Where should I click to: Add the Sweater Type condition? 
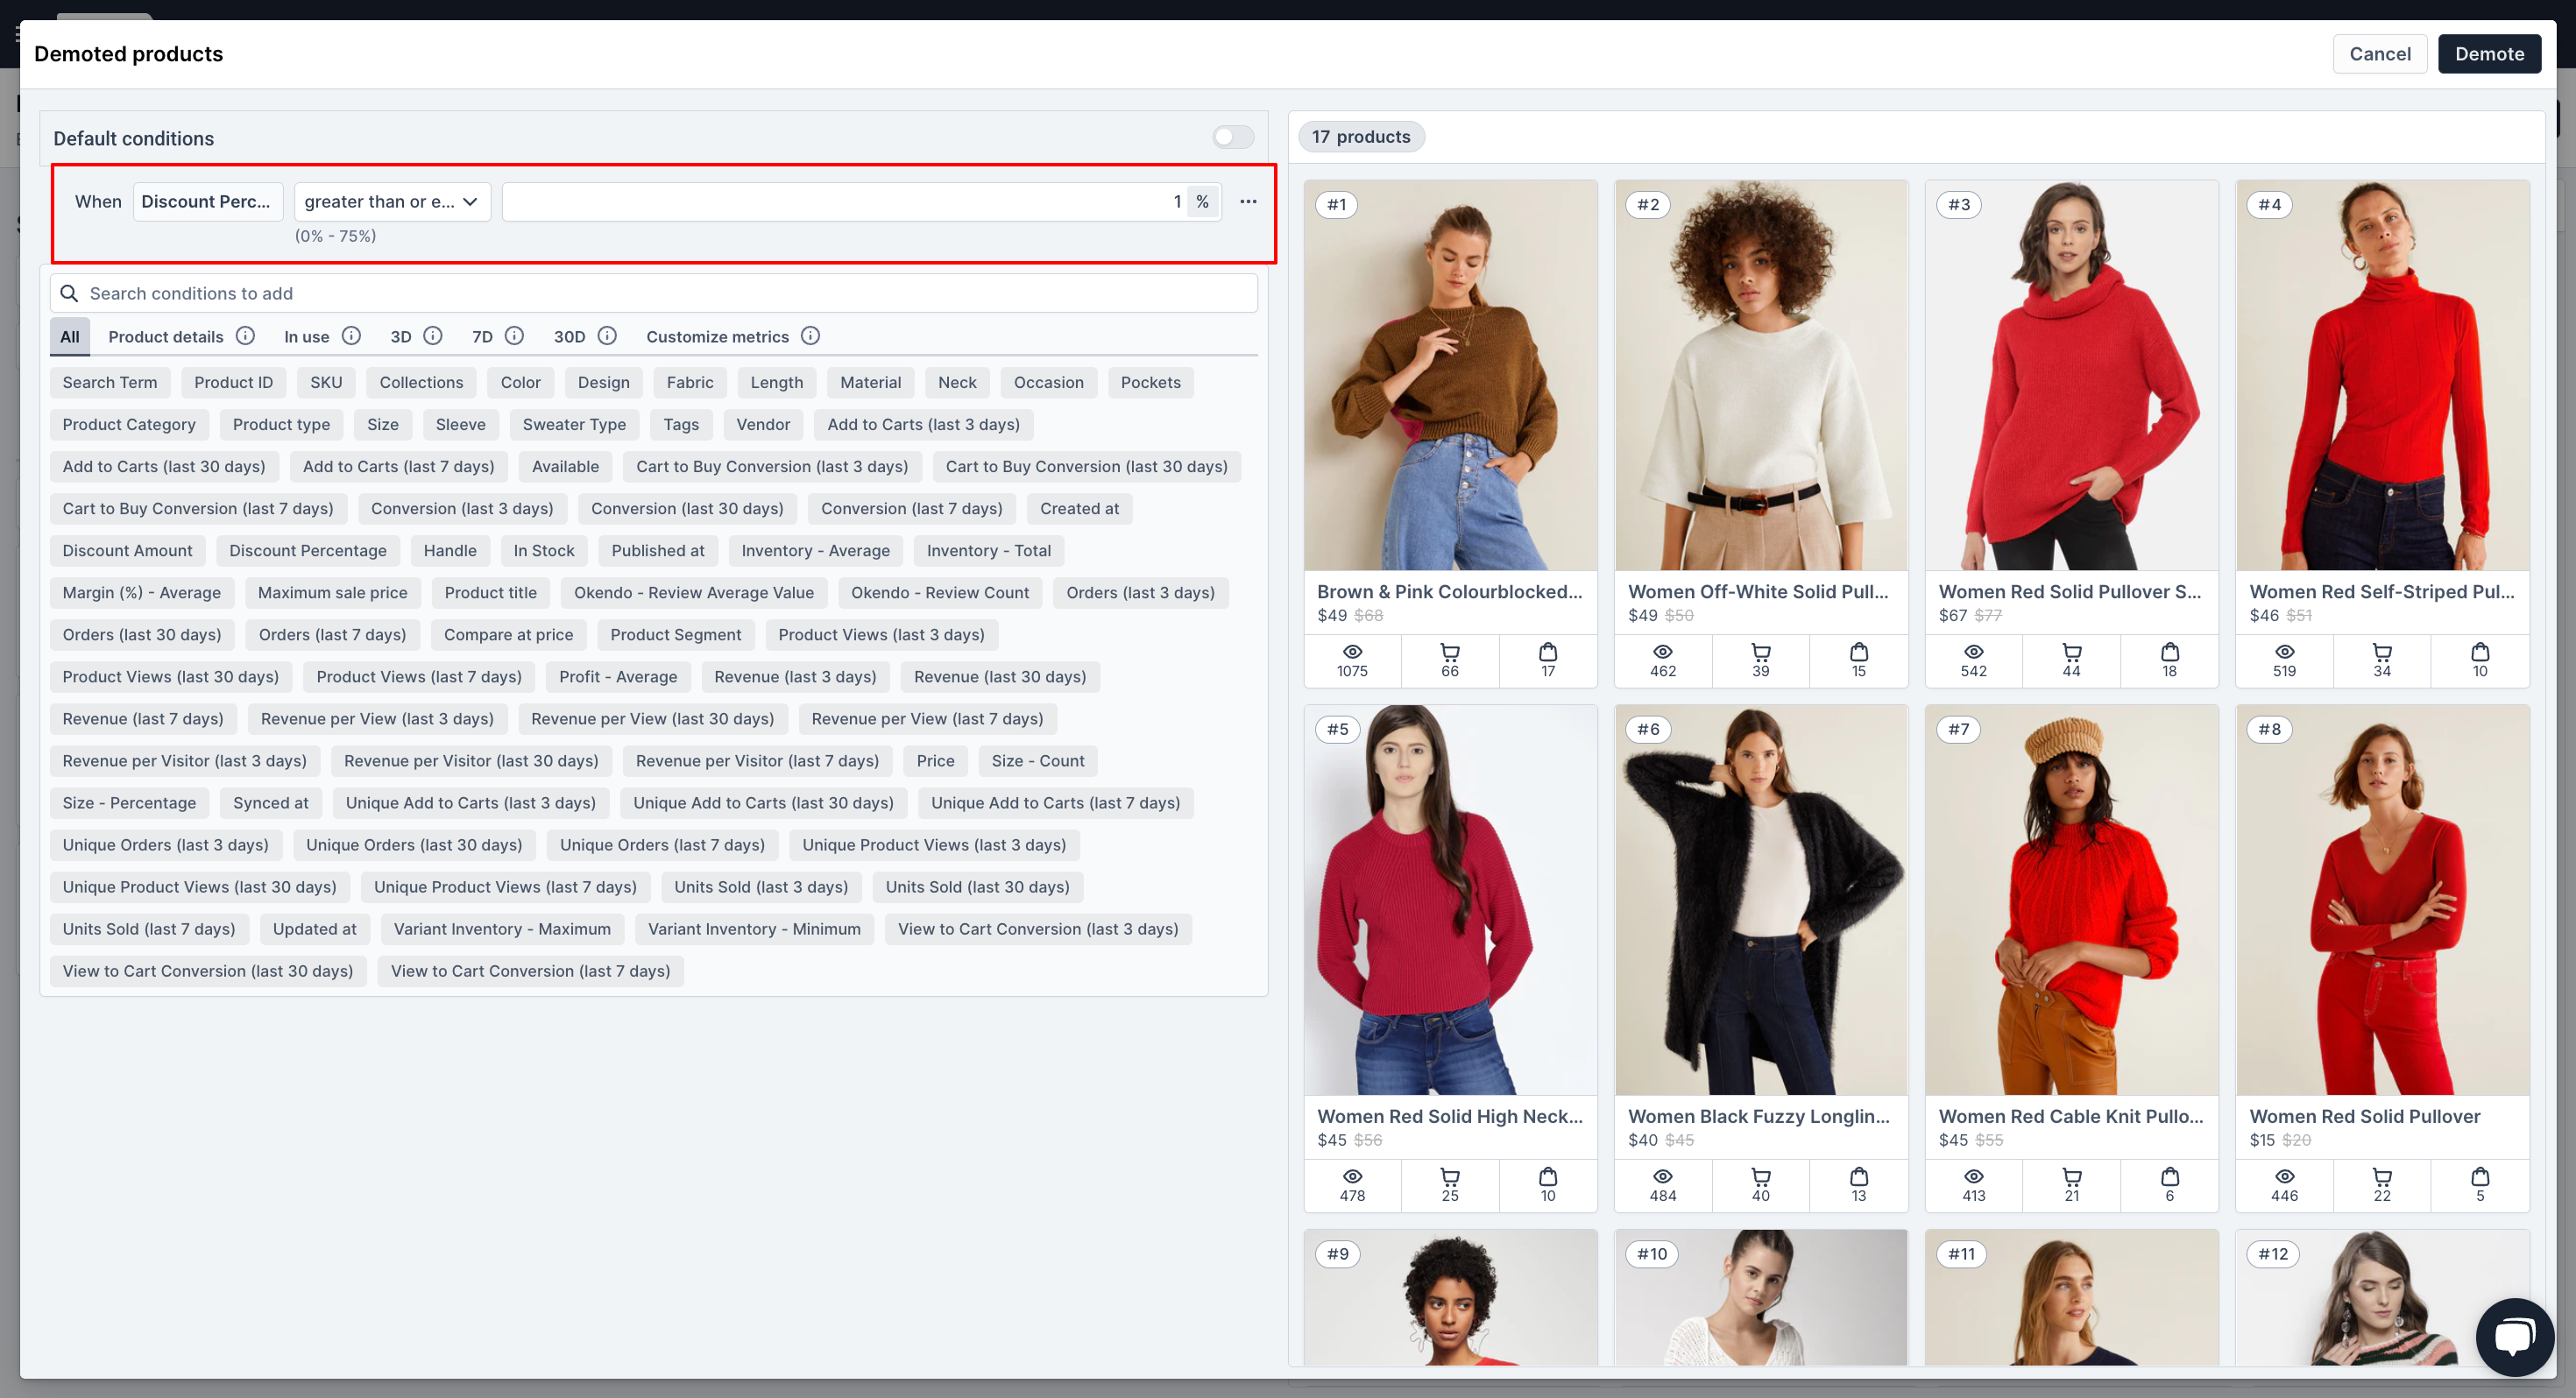point(574,424)
